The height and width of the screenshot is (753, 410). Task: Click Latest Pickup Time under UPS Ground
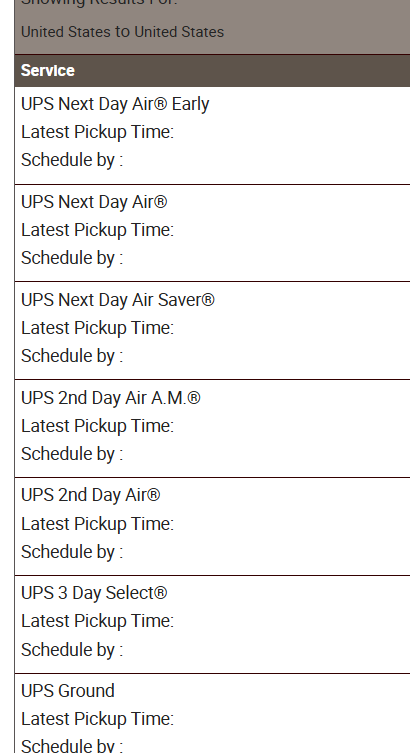tap(97, 719)
